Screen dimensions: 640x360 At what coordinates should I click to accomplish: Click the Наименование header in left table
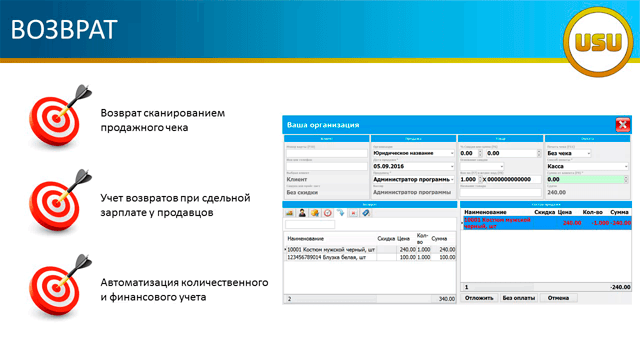coord(306,238)
